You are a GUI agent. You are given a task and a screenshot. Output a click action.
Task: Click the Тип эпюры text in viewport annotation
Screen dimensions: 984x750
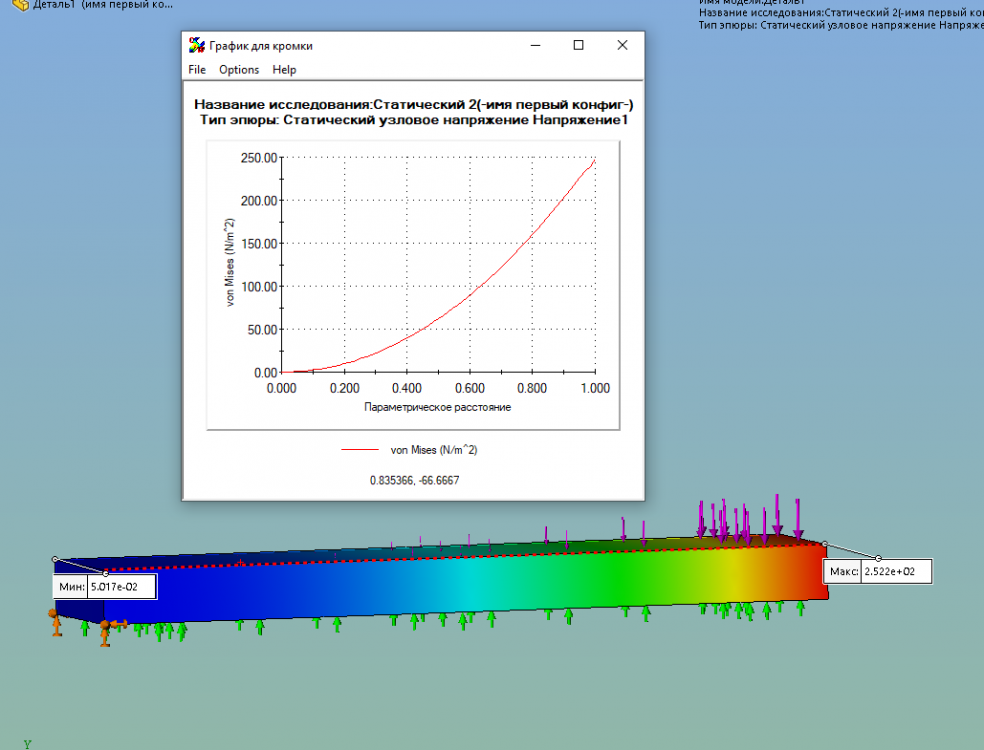[x=841, y=25]
